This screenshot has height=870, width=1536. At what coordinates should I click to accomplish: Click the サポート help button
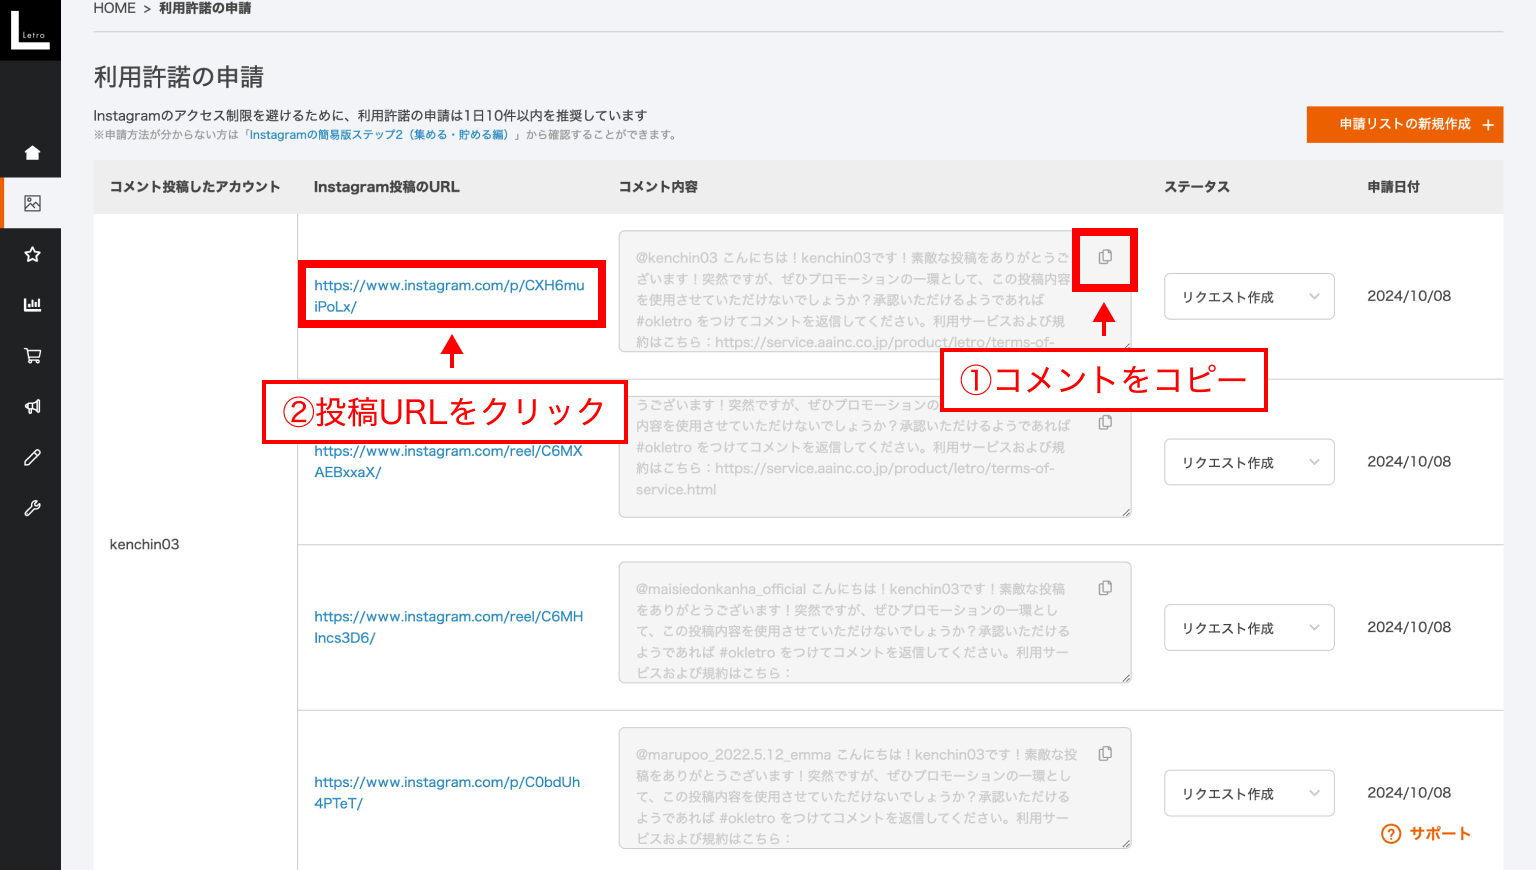1426,834
